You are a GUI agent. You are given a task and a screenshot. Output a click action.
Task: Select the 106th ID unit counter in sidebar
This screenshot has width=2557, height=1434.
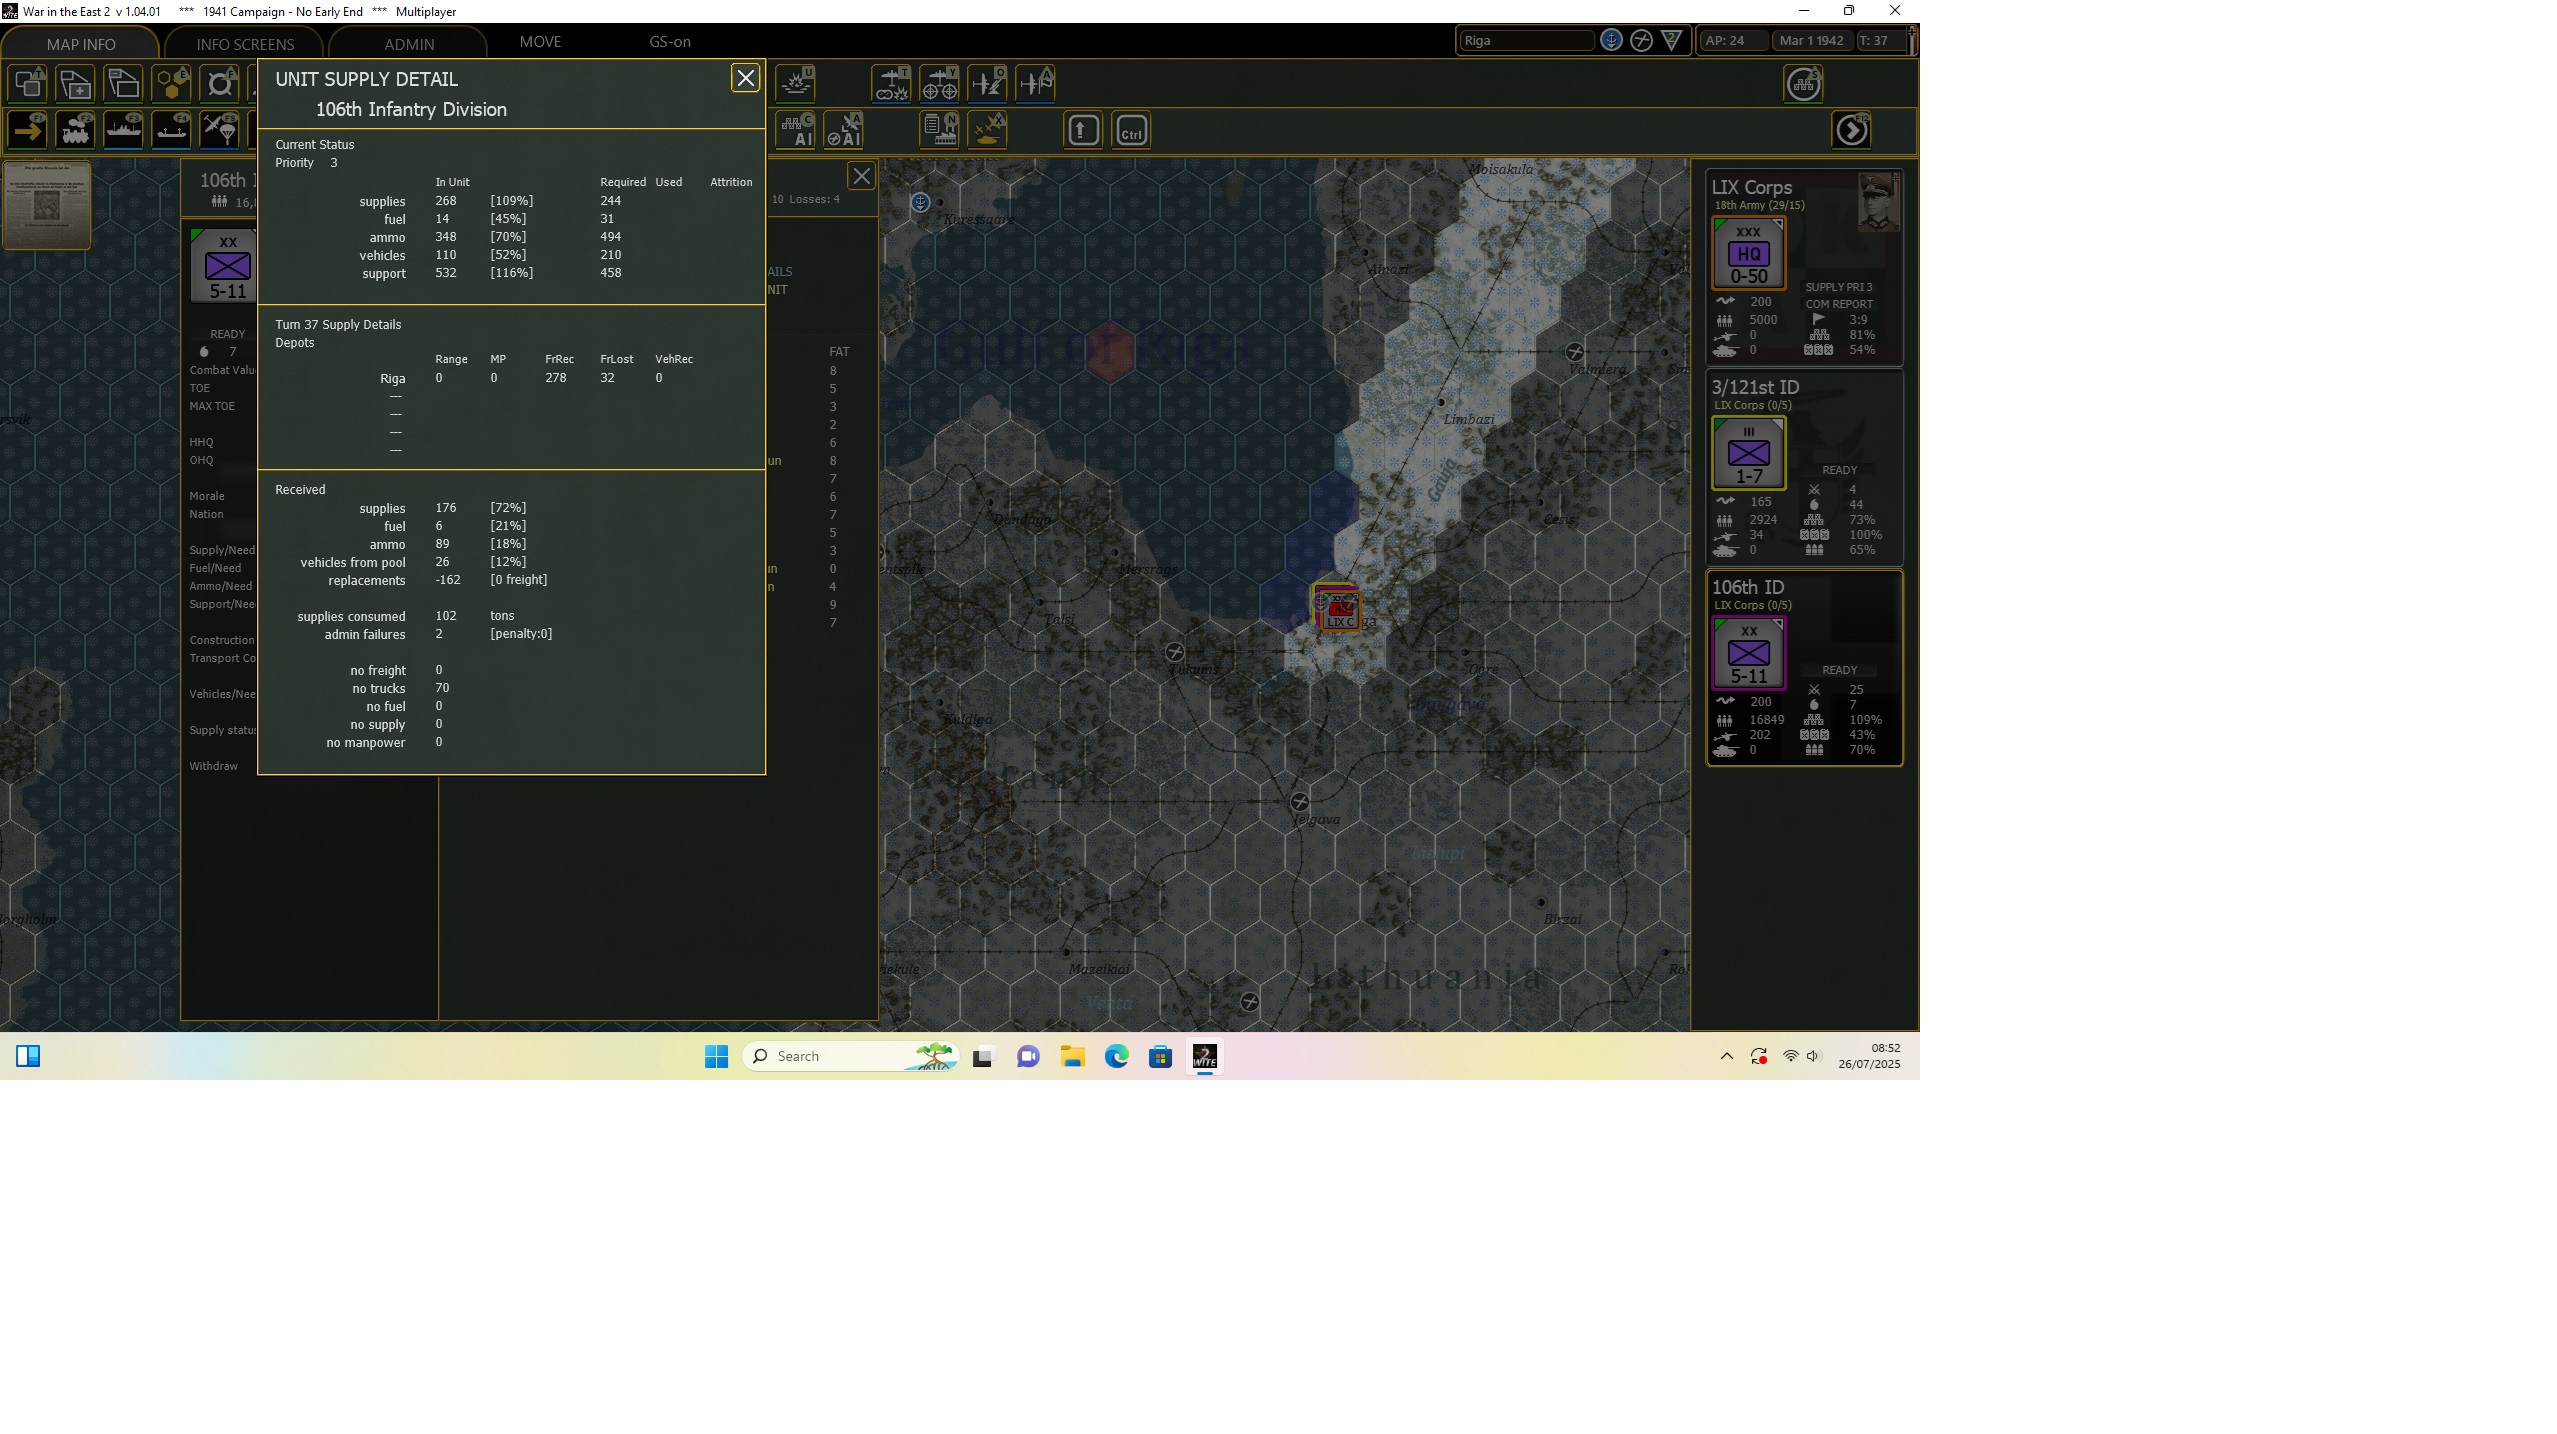(x=1748, y=653)
